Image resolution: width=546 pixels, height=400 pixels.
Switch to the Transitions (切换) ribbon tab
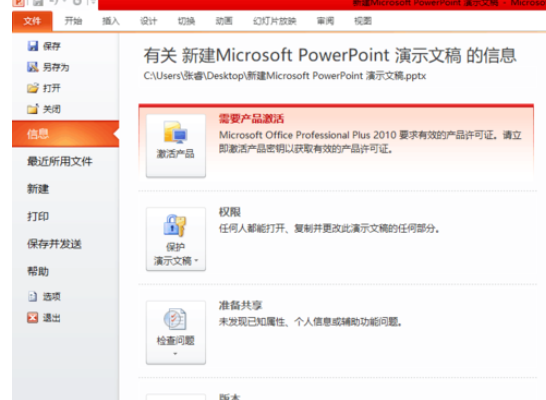[x=186, y=21]
